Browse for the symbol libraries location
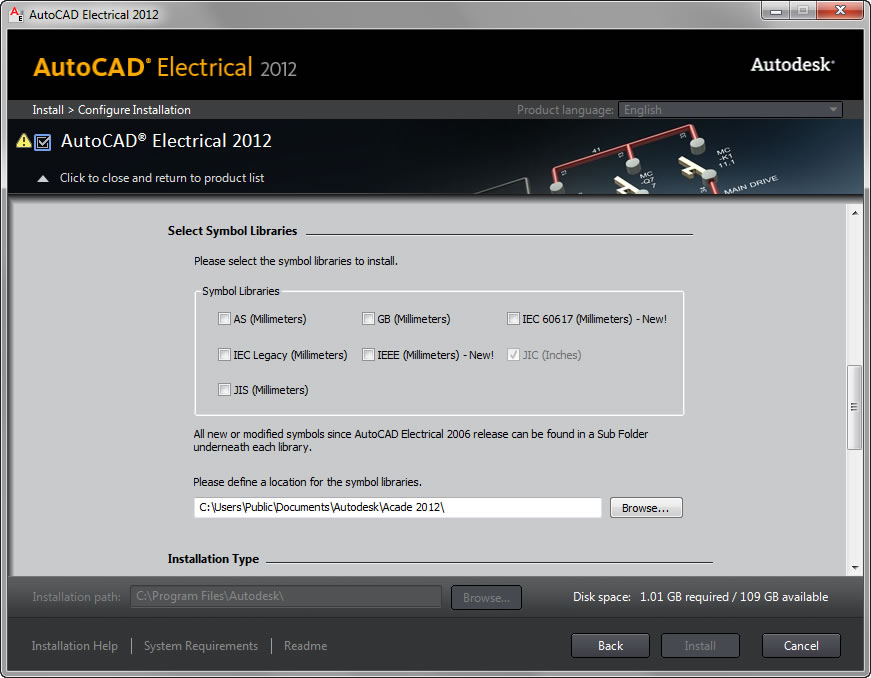The width and height of the screenshot is (871, 678). coord(646,508)
